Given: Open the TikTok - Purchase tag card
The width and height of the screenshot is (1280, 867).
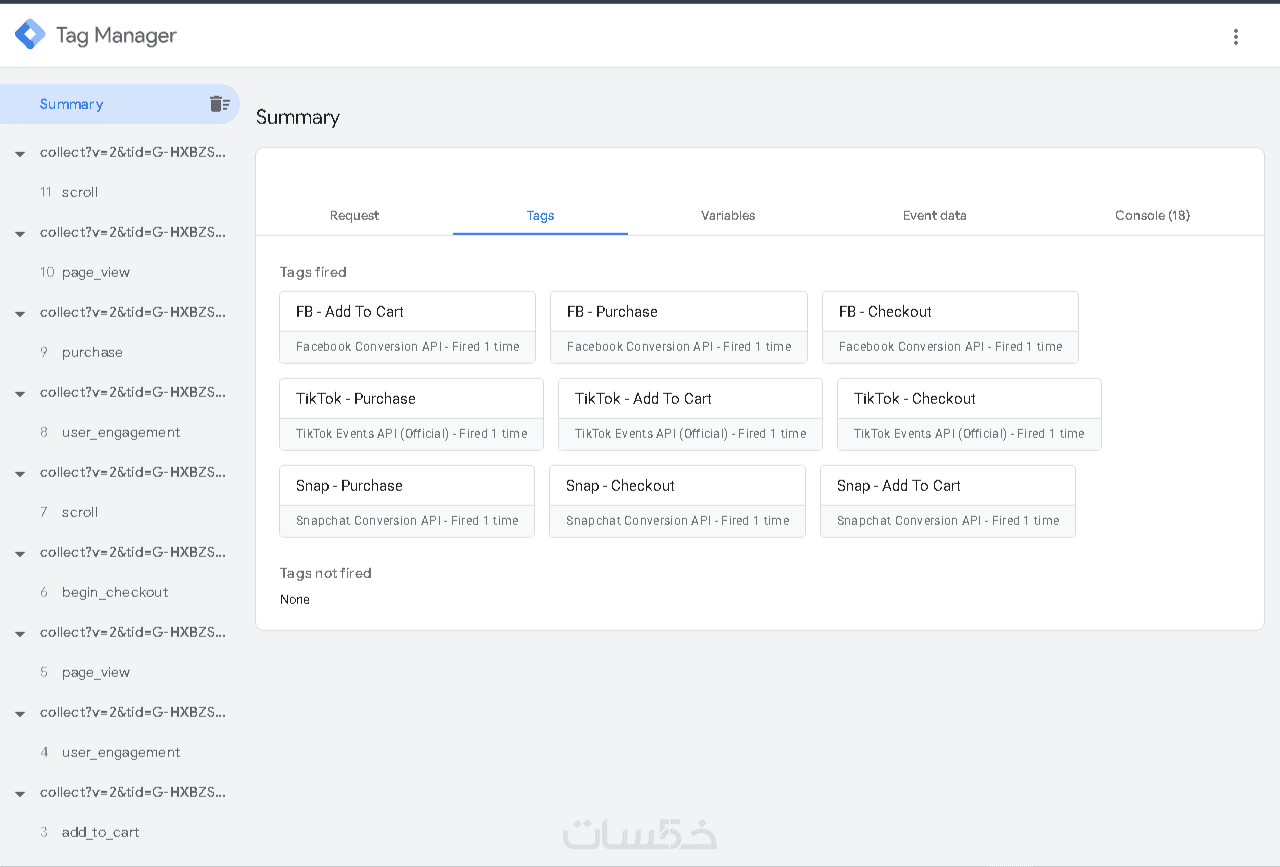Looking at the screenshot, I should click(411, 414).
